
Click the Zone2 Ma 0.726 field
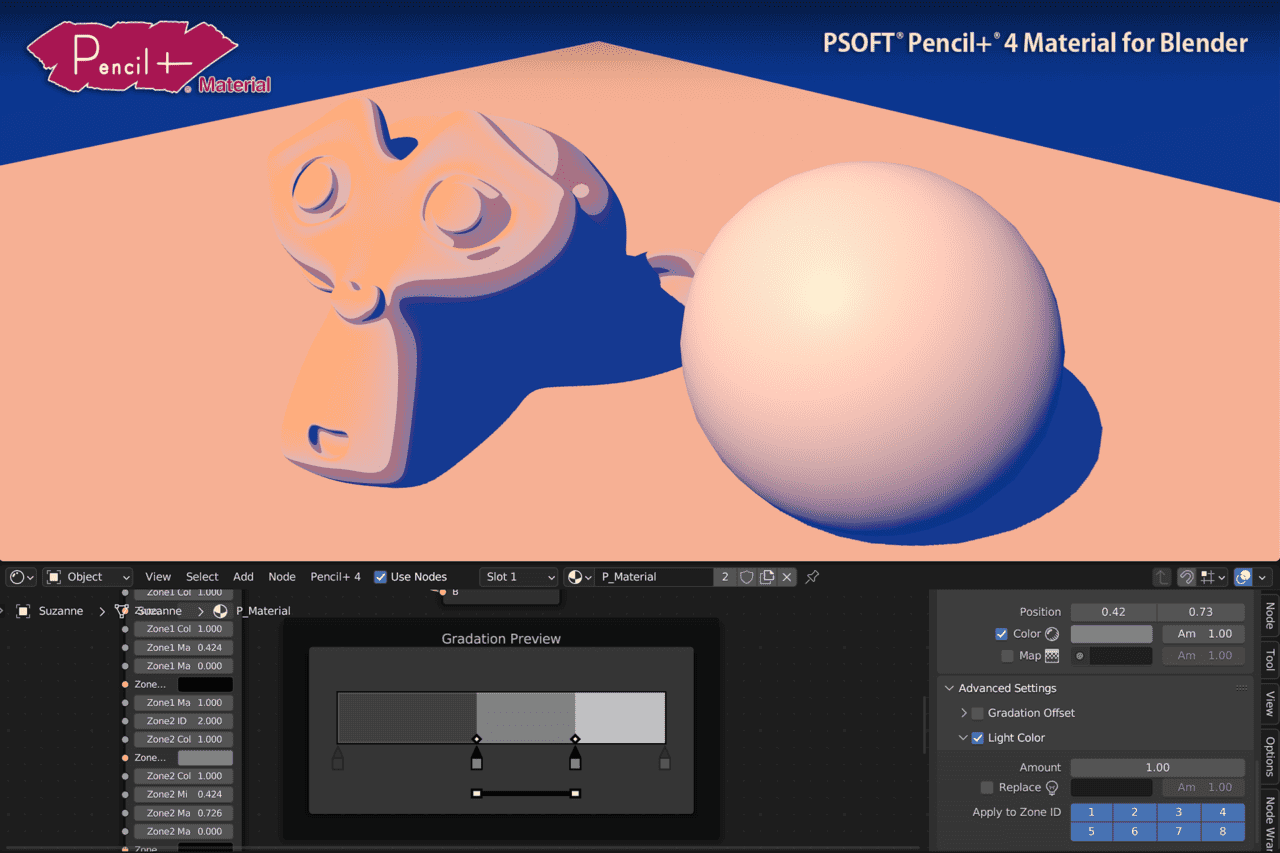click(184, 813)
